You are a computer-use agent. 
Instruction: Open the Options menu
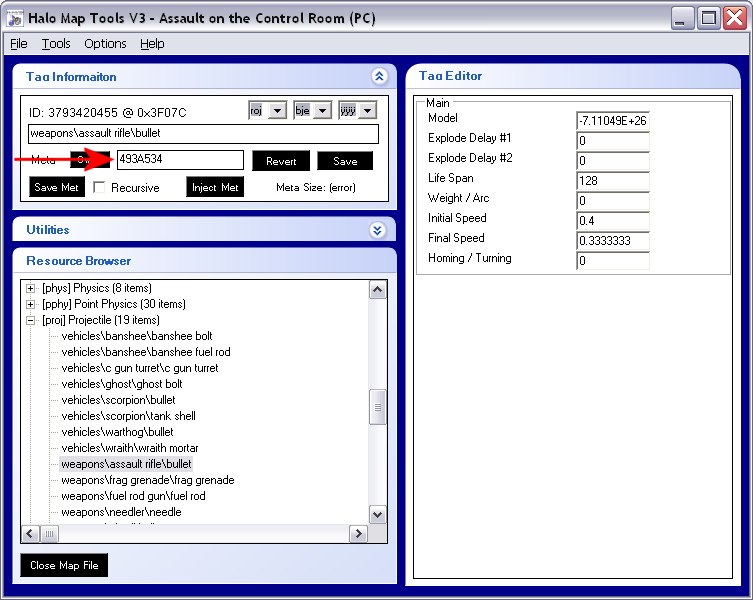(x=105, y=44)
